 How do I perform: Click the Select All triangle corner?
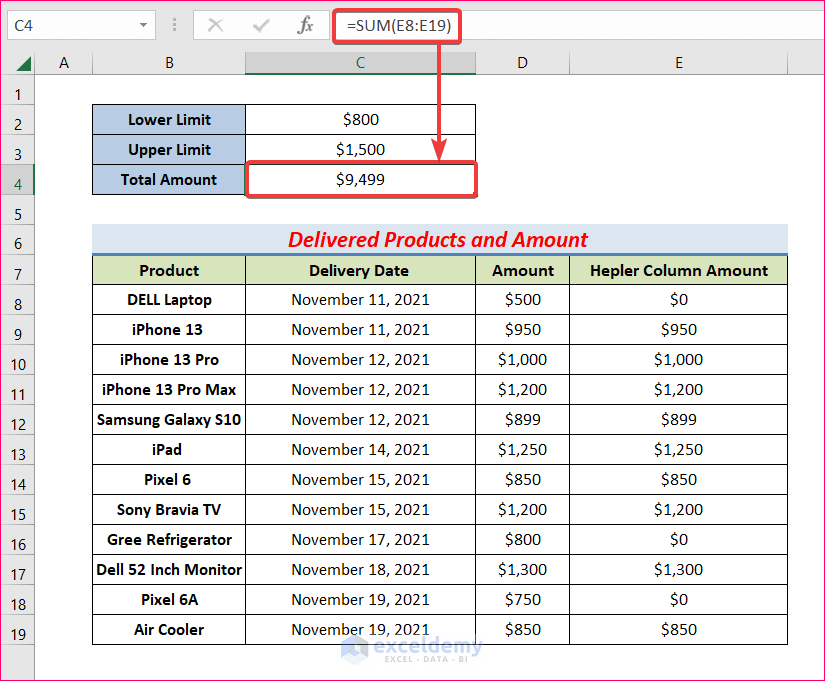tap(22, 63)
